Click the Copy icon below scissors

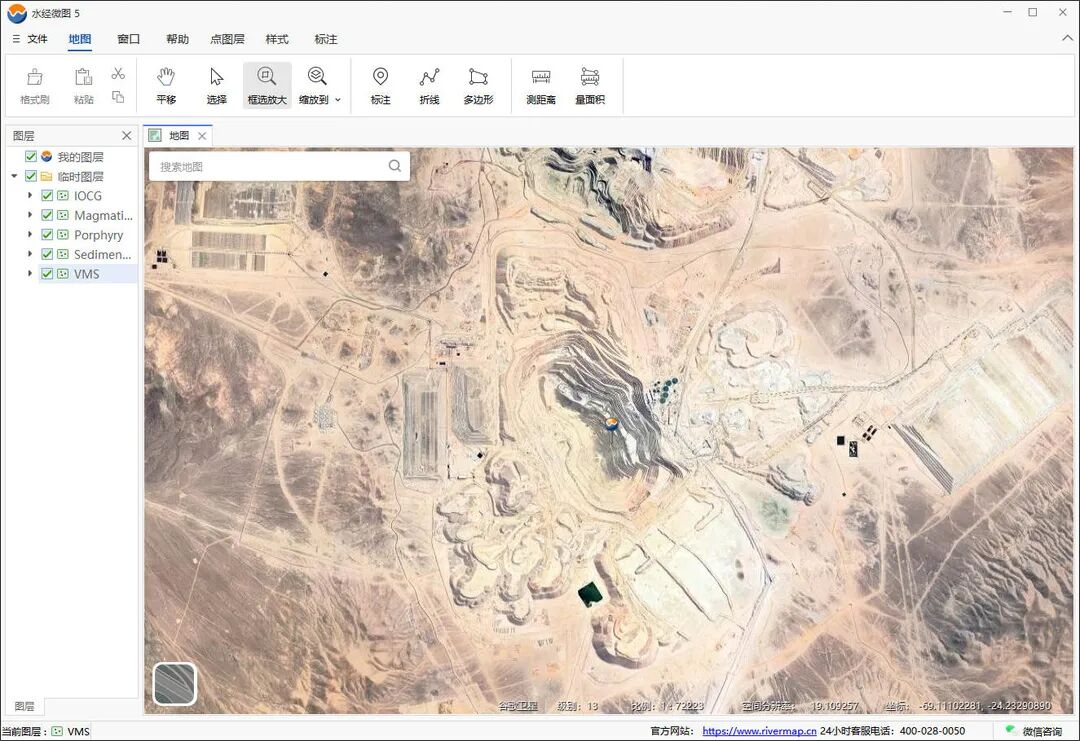point(118,97)
